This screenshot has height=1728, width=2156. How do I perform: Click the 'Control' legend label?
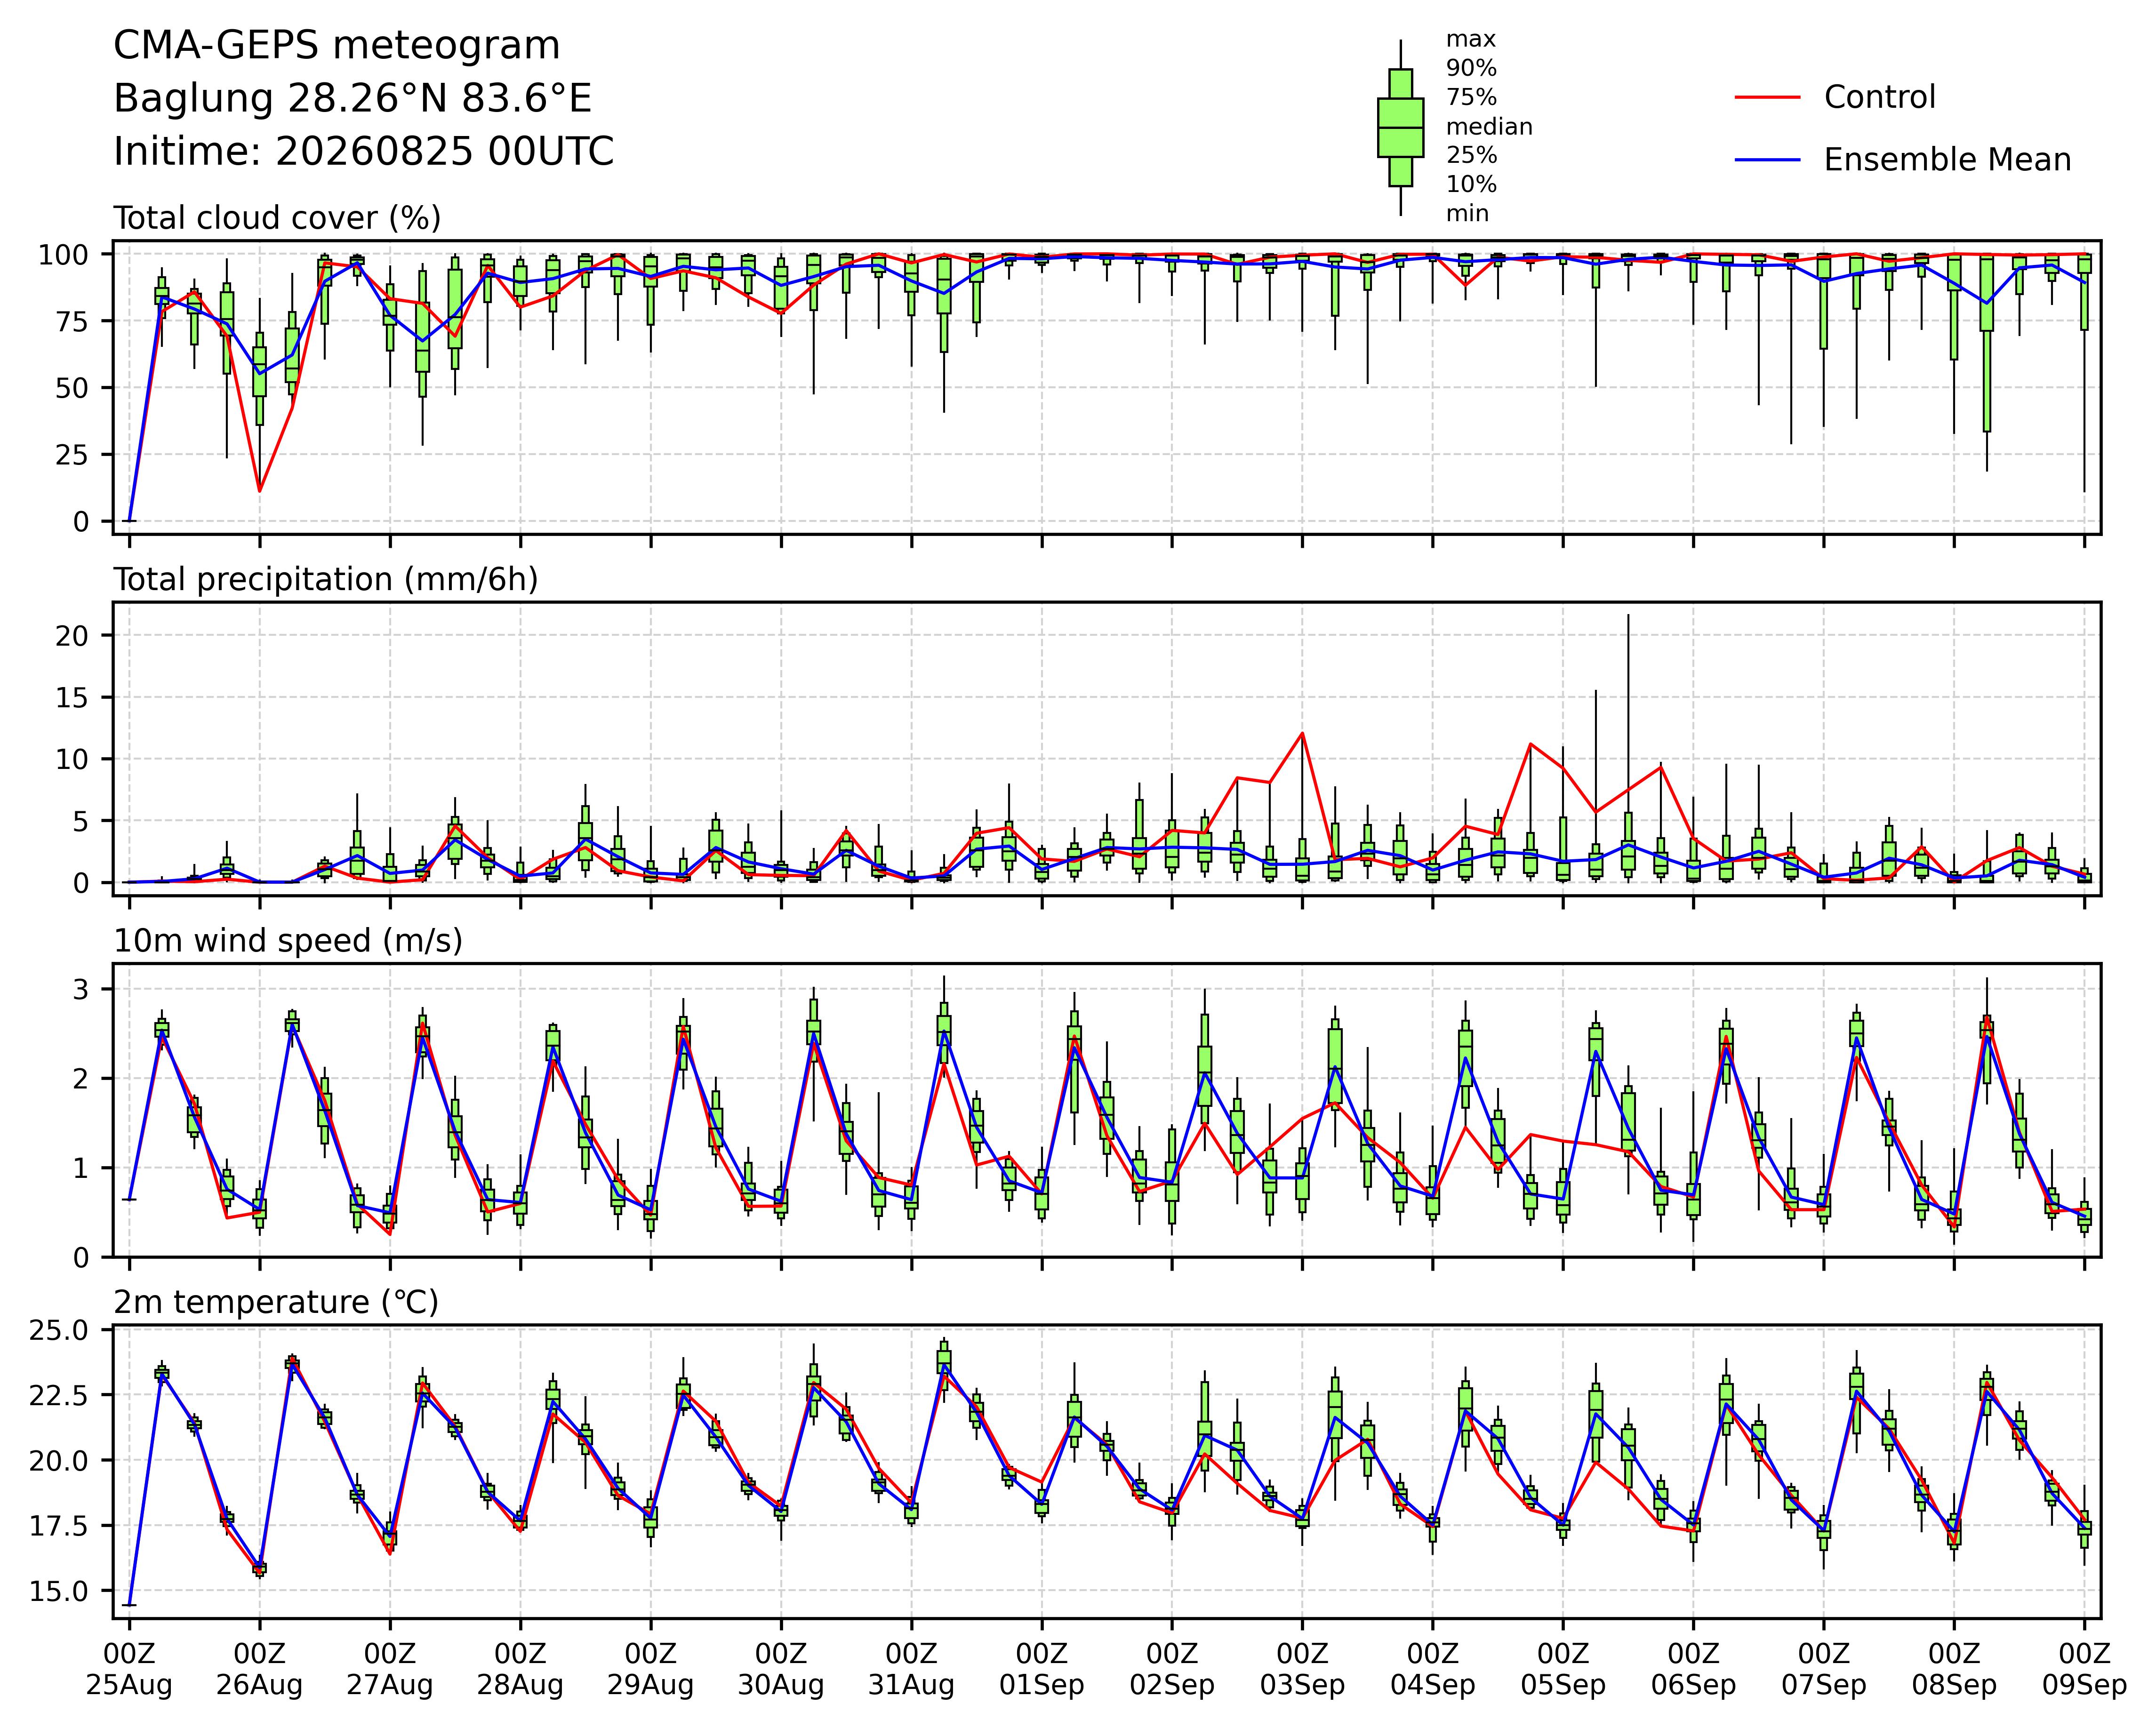point(1880,97)
